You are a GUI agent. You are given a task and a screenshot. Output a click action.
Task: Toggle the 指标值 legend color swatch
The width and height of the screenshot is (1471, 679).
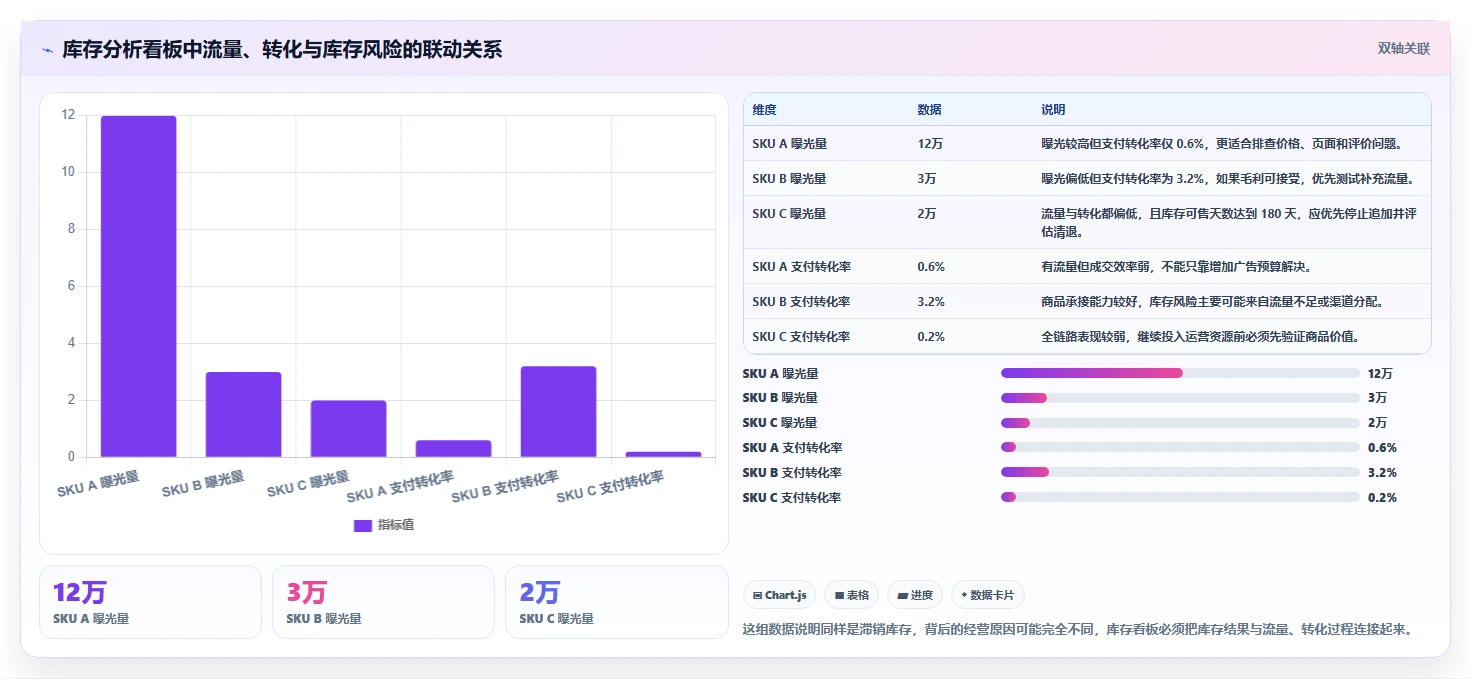coord(363,525)
